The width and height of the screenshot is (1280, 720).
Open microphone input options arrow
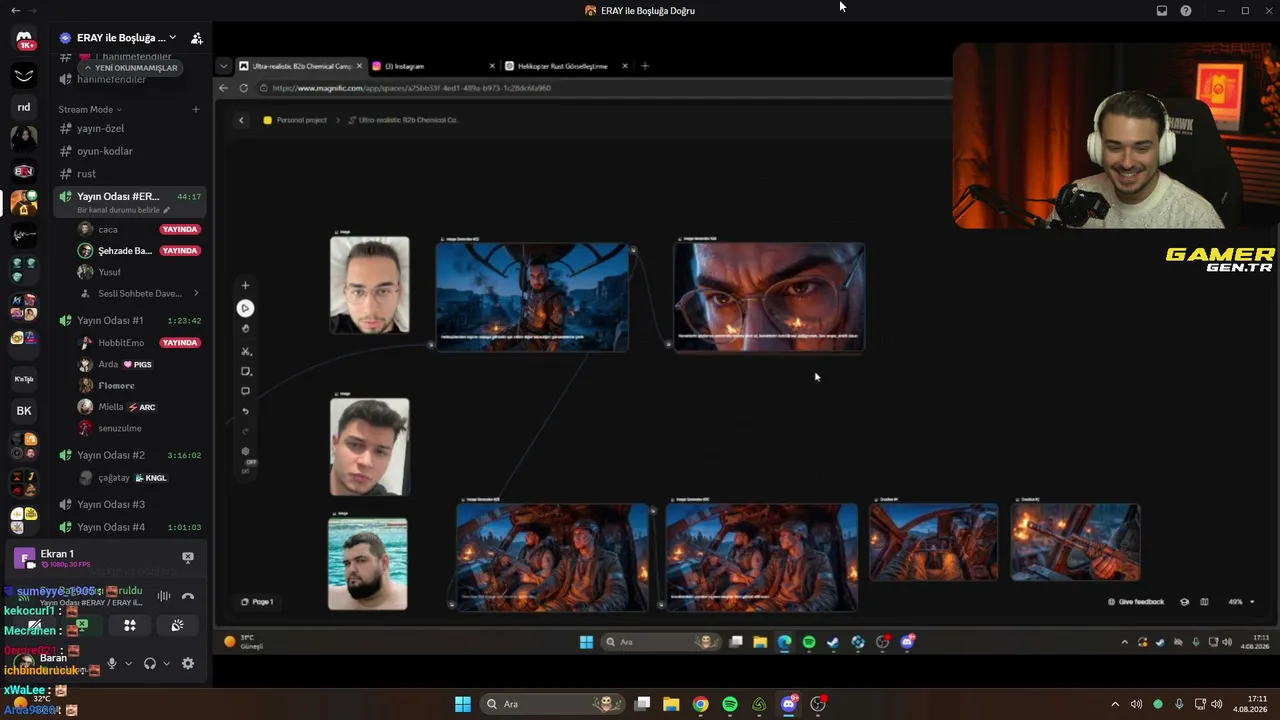click(x=128, y=663)
